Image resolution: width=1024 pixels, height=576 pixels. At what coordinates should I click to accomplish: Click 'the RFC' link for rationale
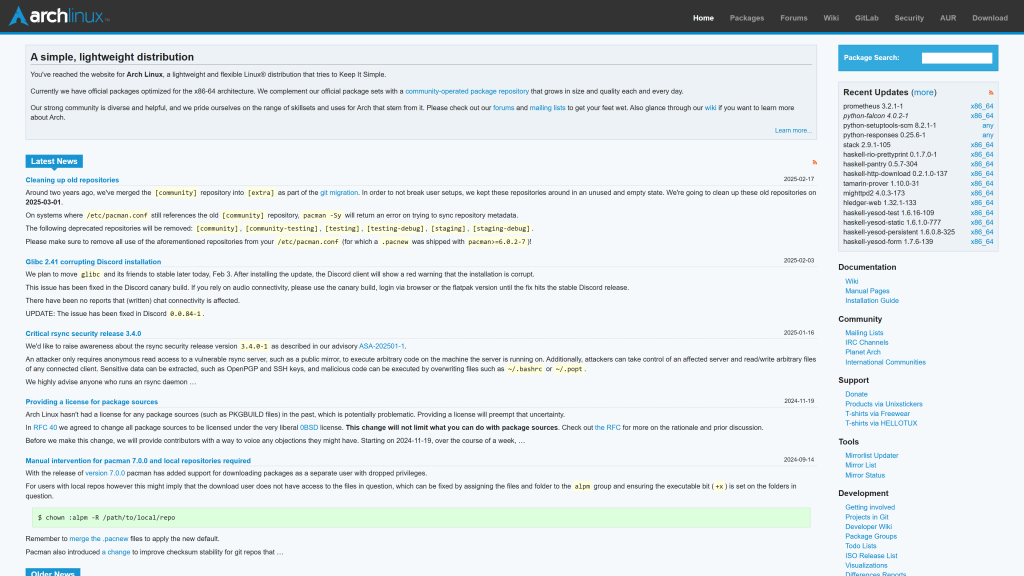tap(607, 428)
